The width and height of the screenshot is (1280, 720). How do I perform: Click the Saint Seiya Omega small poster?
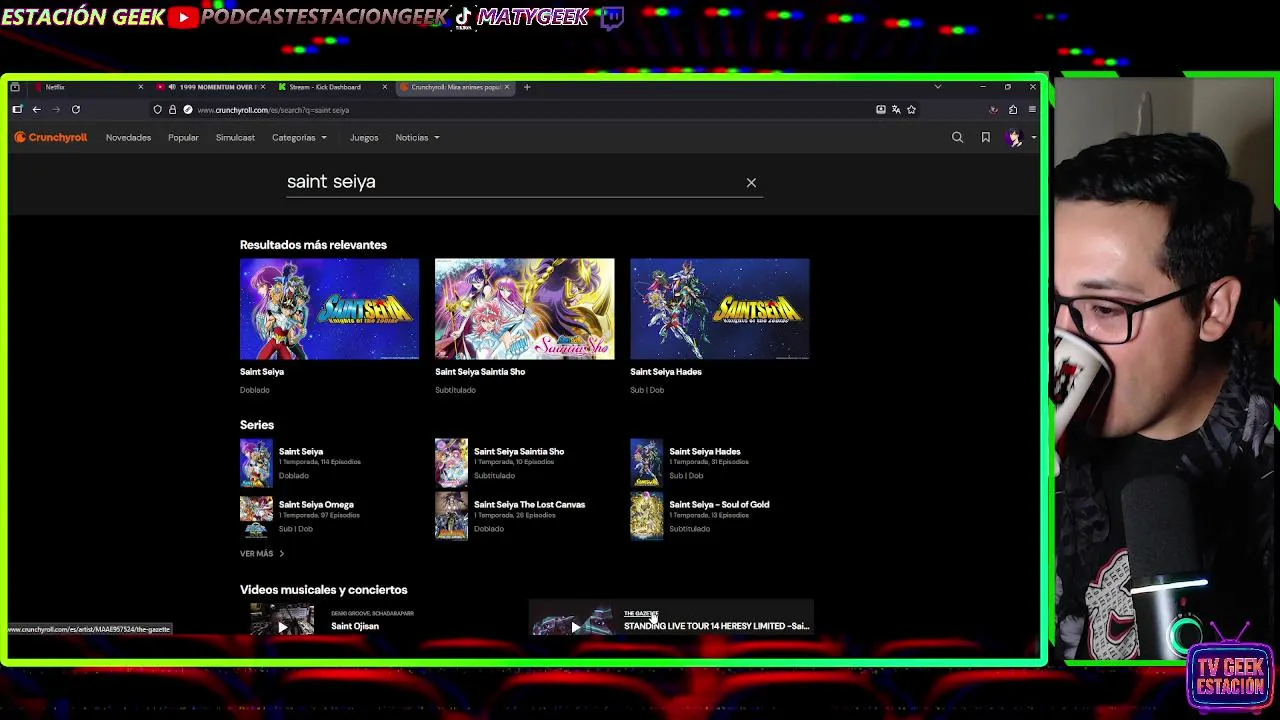pyautogui.click(x=256, y=517)
